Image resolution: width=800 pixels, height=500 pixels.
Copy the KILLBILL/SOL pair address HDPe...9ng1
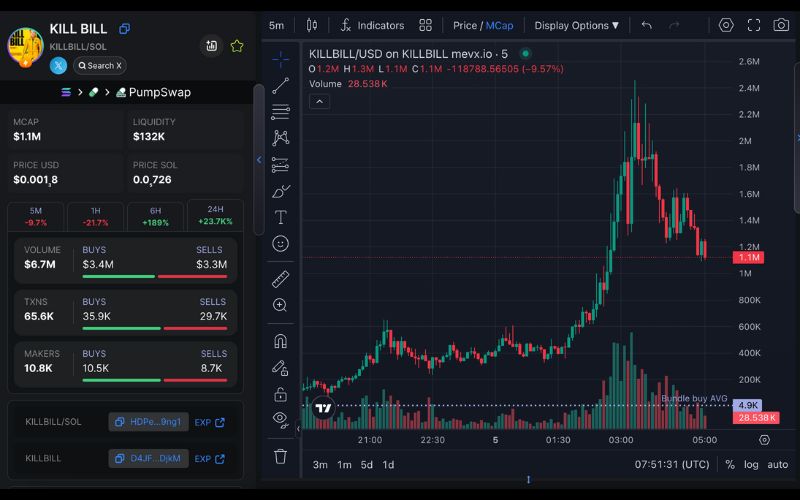tap(148, 422)
